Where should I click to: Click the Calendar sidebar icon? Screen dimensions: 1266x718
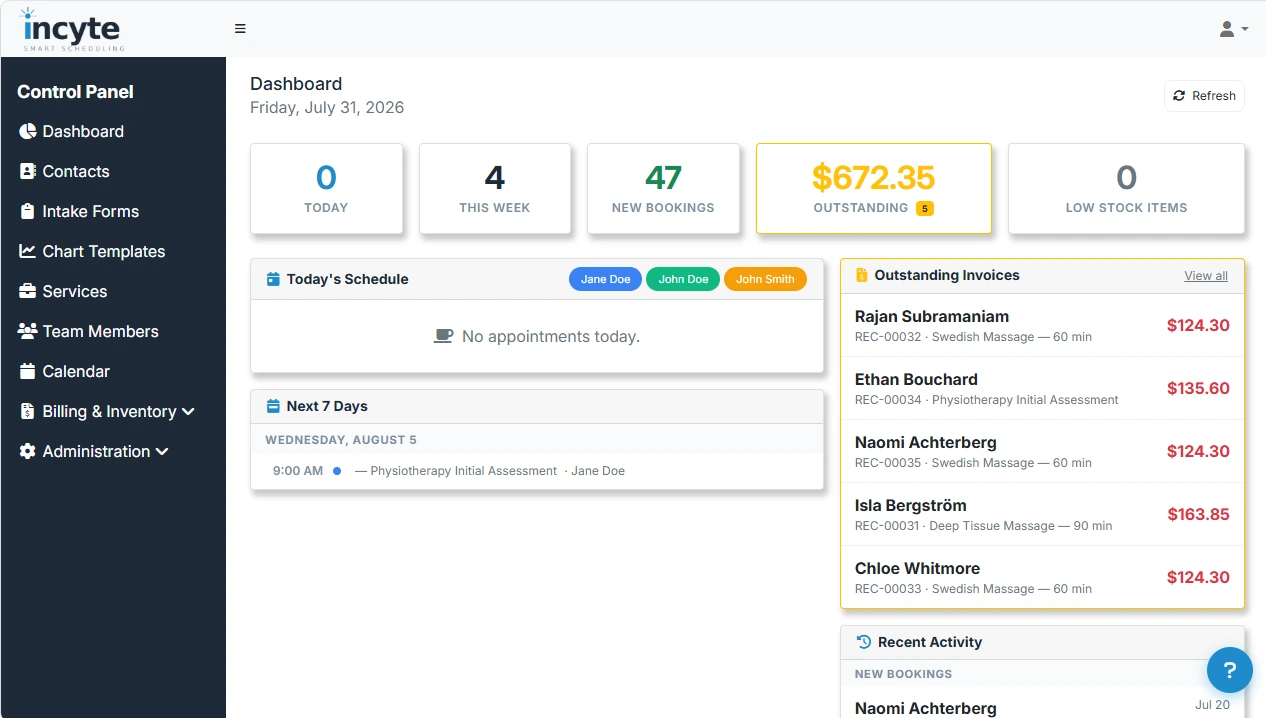coord(27,371)
